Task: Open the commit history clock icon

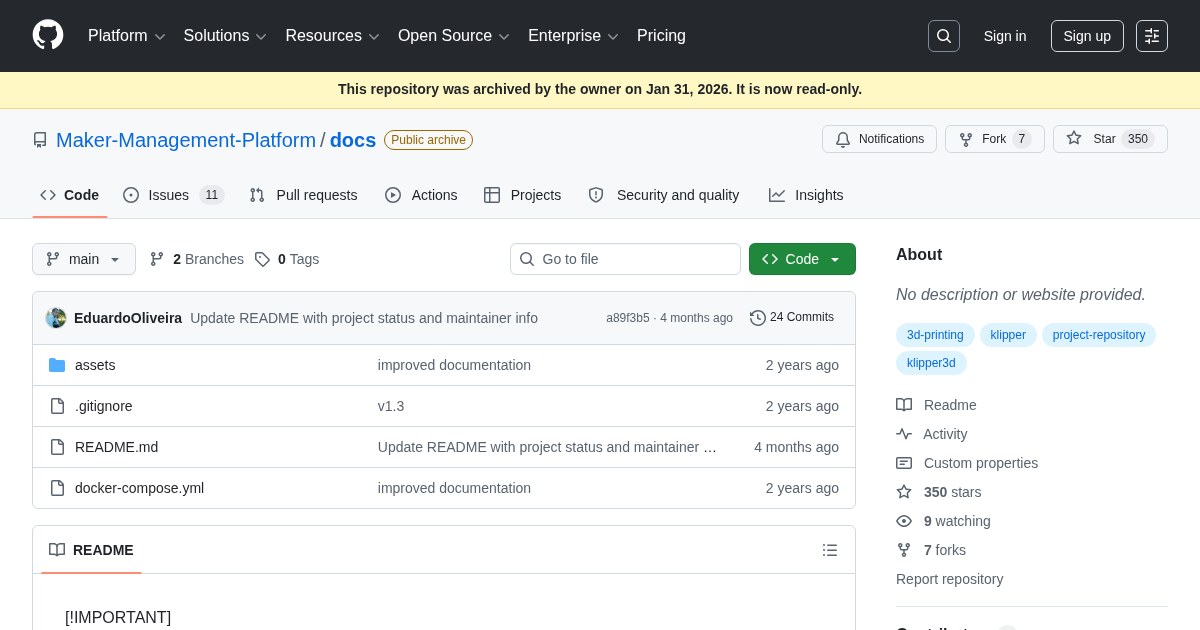Action: [x=758, y=318]
